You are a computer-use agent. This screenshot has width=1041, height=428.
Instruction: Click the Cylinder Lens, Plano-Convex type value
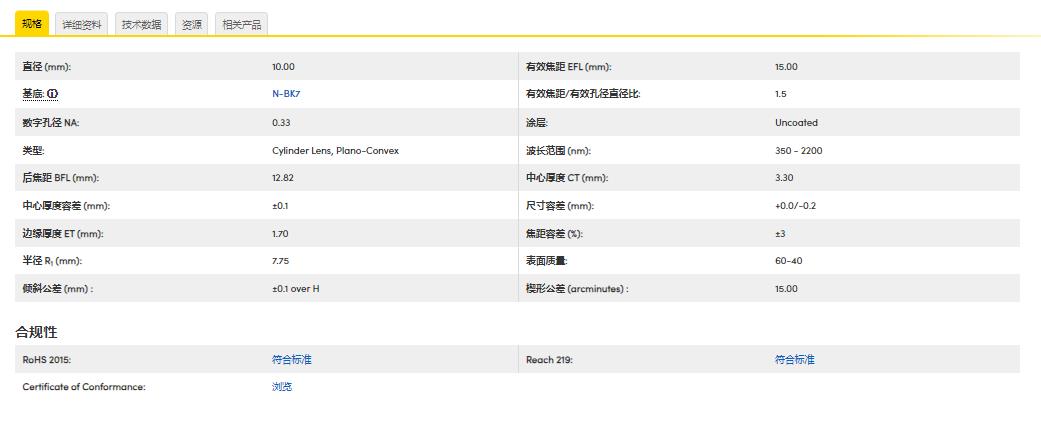point(335,151)
